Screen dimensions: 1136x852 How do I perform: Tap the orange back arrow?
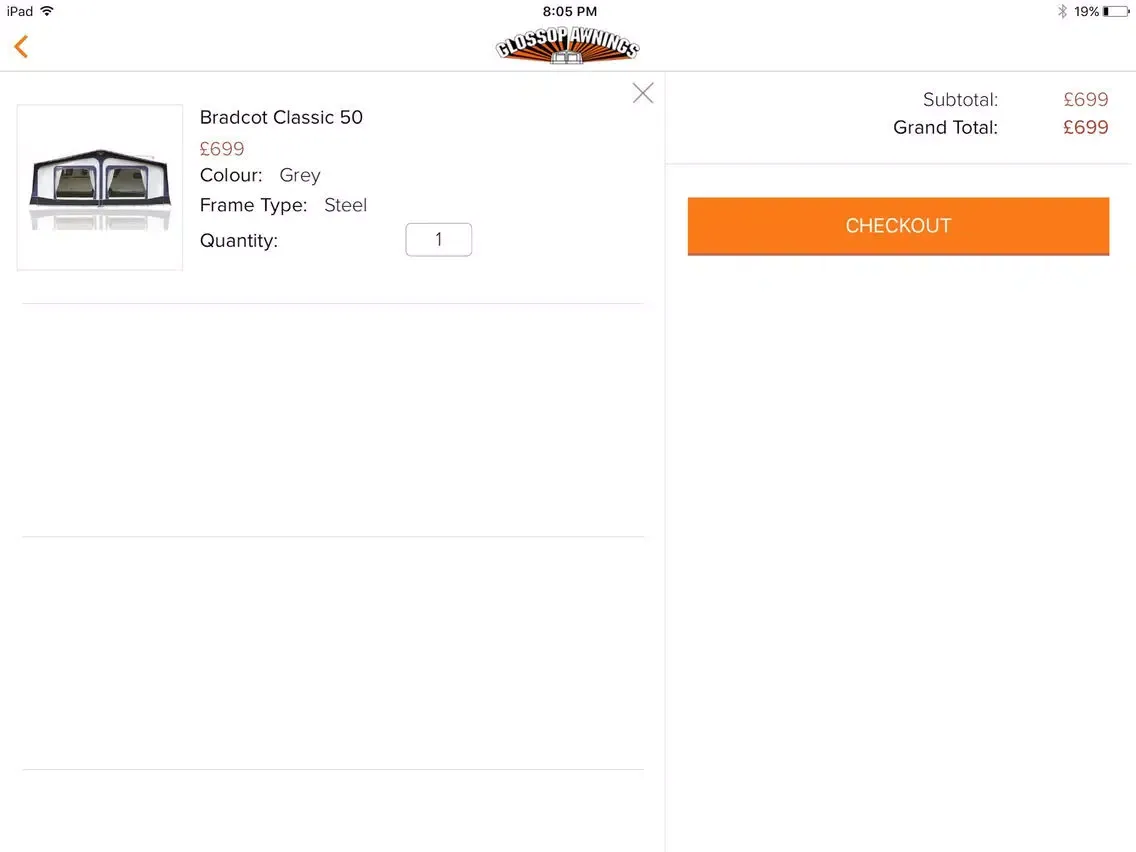coord(21,46)
